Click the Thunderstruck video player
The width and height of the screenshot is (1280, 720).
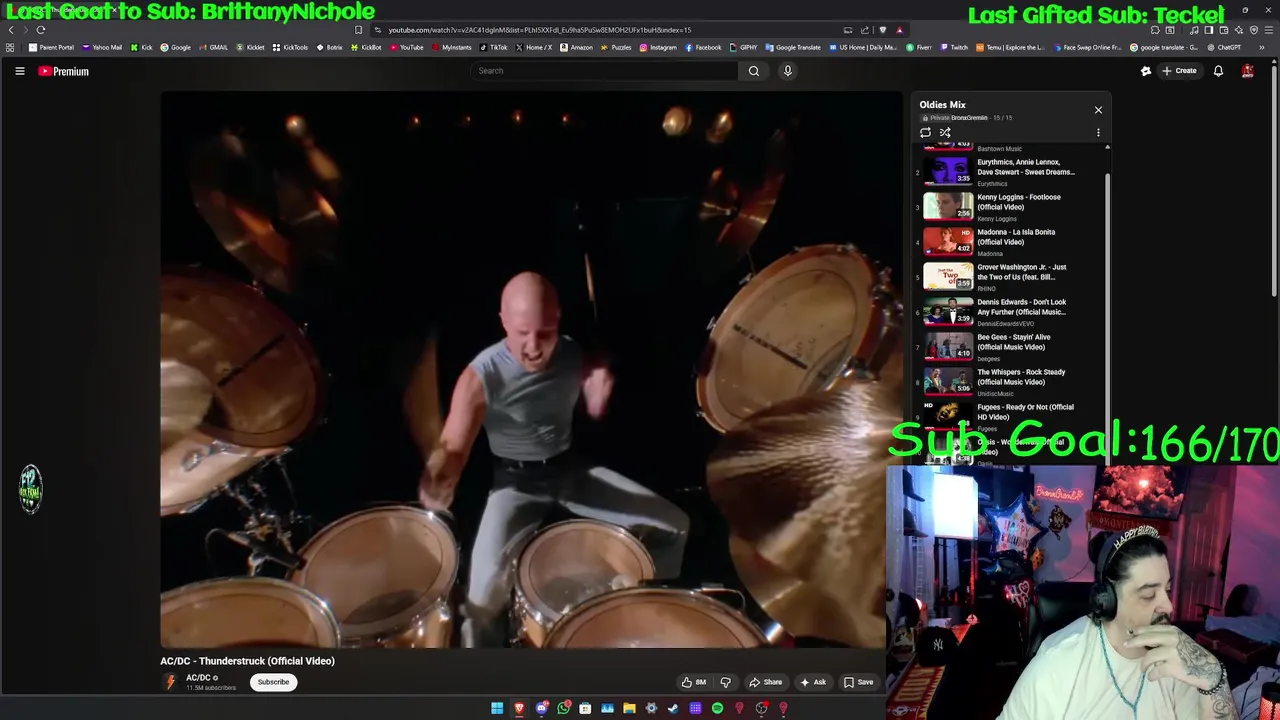pos(531,369)
